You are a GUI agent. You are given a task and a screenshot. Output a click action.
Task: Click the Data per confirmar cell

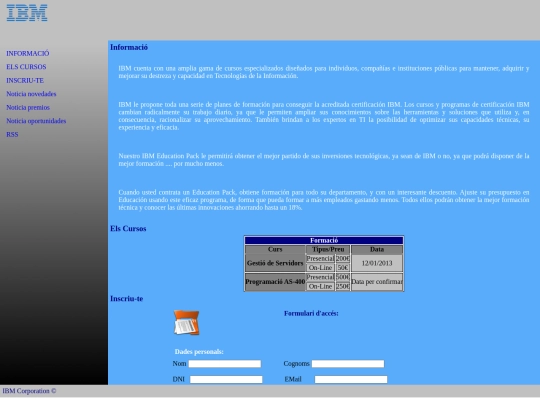(x=377, y=282)
